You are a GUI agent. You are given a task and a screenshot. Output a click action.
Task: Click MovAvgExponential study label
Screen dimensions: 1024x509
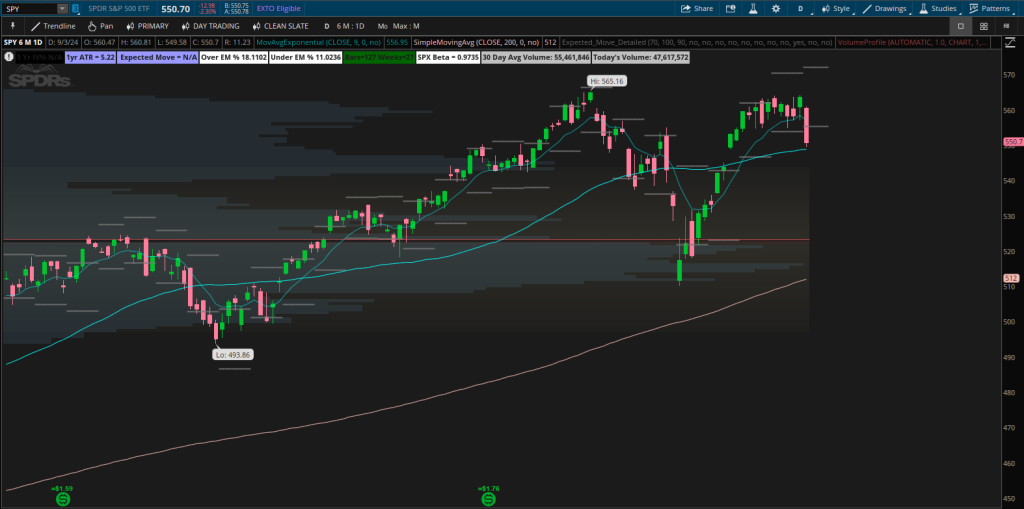tap(319, 42)
